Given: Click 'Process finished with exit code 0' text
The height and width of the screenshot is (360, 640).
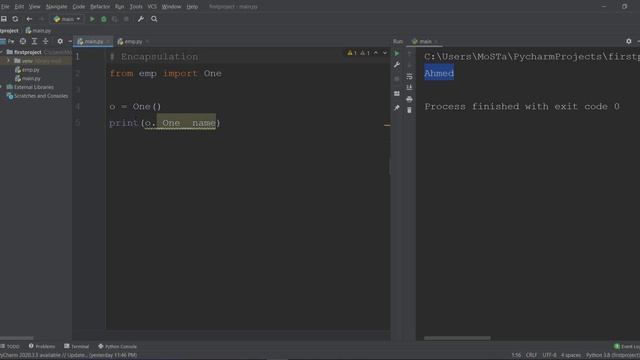Looking at the screenshot, I should (522, 107).
